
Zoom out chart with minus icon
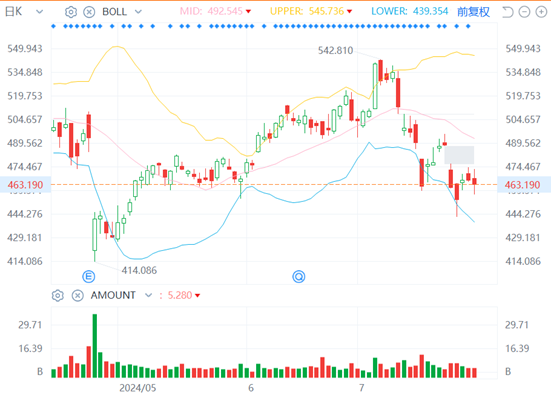click(x=524, y=12)
